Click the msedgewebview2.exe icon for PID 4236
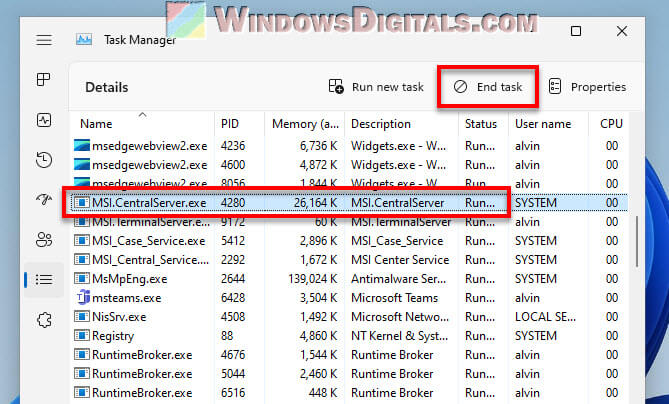This screenshot has height=404, width=669. point(82,145)
